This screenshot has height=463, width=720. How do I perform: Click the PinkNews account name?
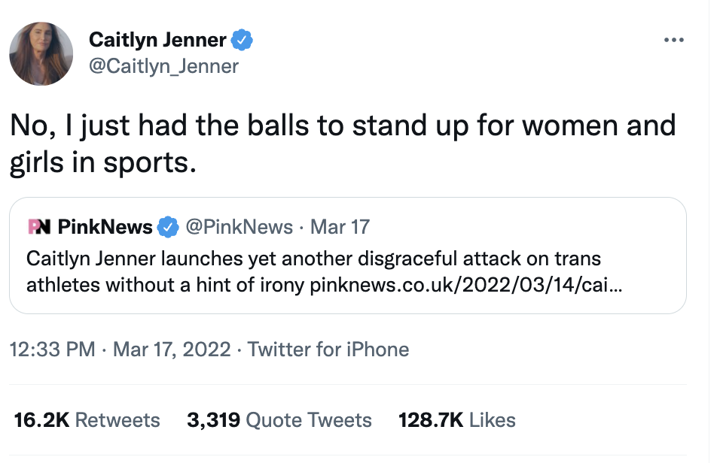(105, 227)
